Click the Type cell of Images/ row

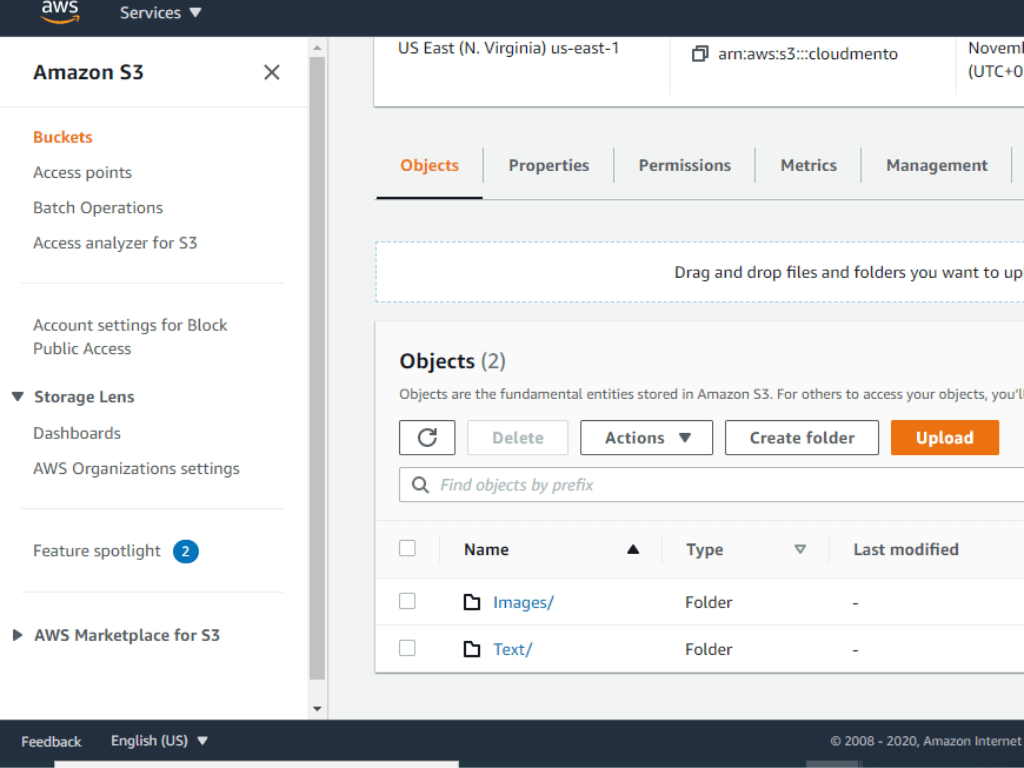(x=709, y=602)
